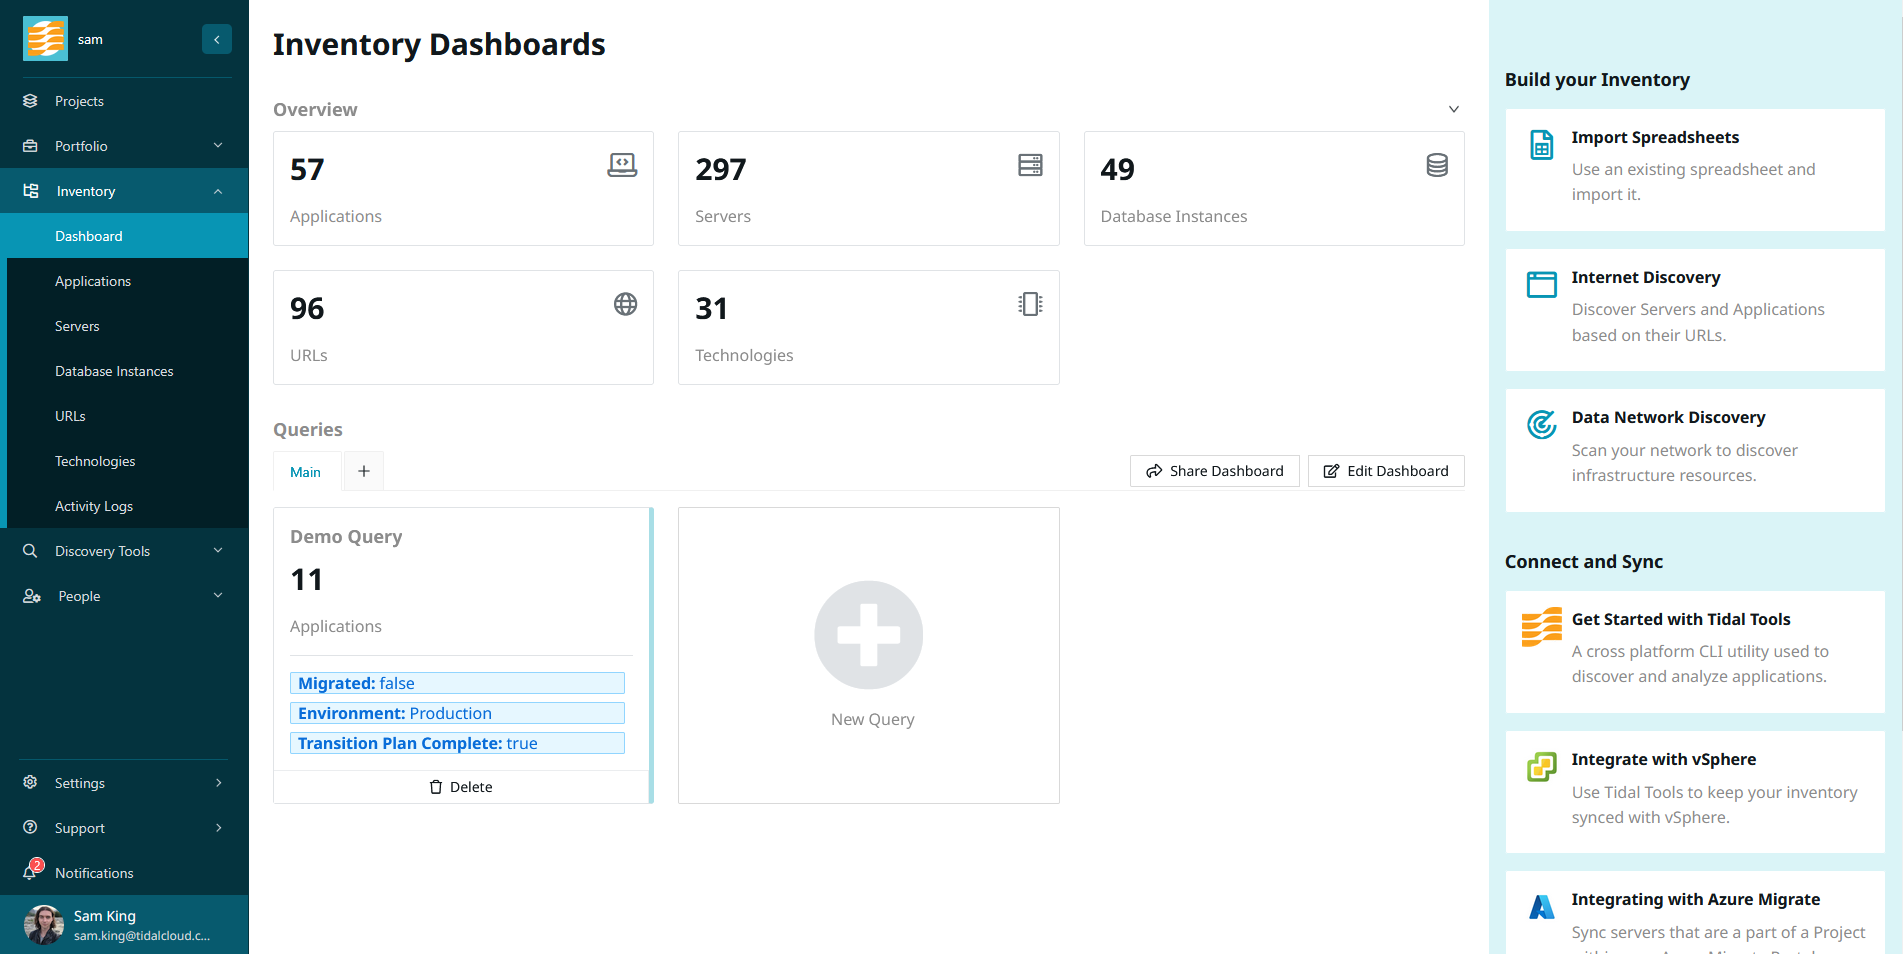Screen dimensions: 1903x954
Task: Click the Edit Dashboard button
Action: (x=1385, y=471)
